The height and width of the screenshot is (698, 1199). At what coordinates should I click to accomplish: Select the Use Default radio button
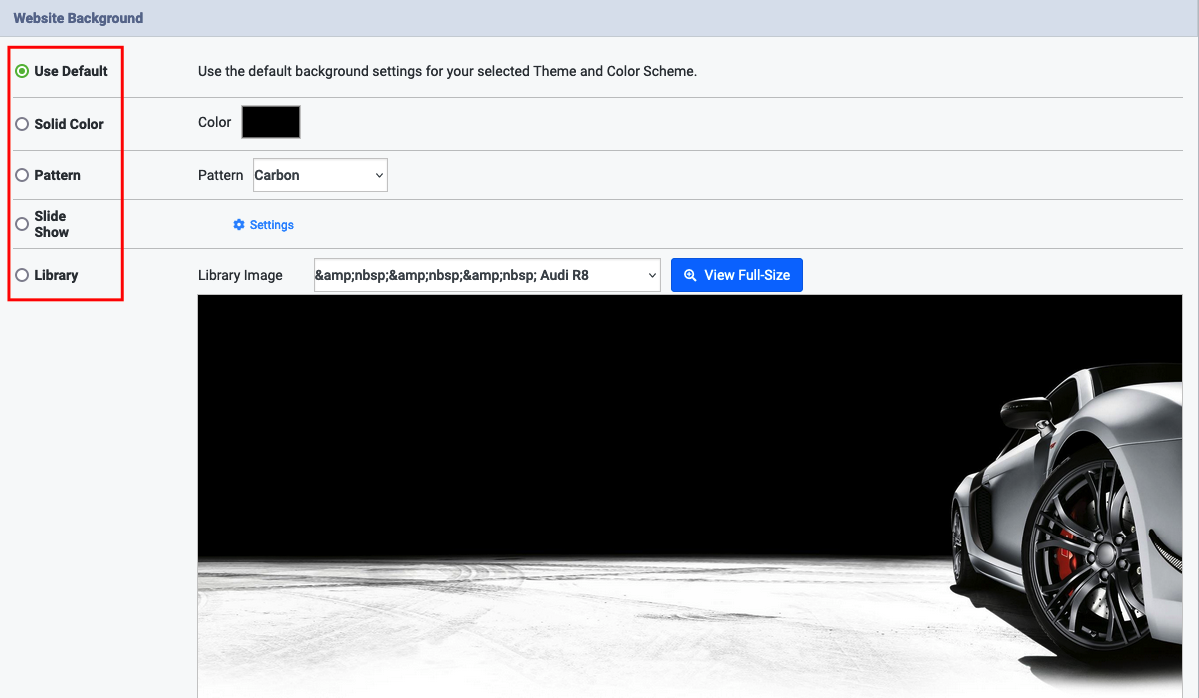tap(21, 71)
